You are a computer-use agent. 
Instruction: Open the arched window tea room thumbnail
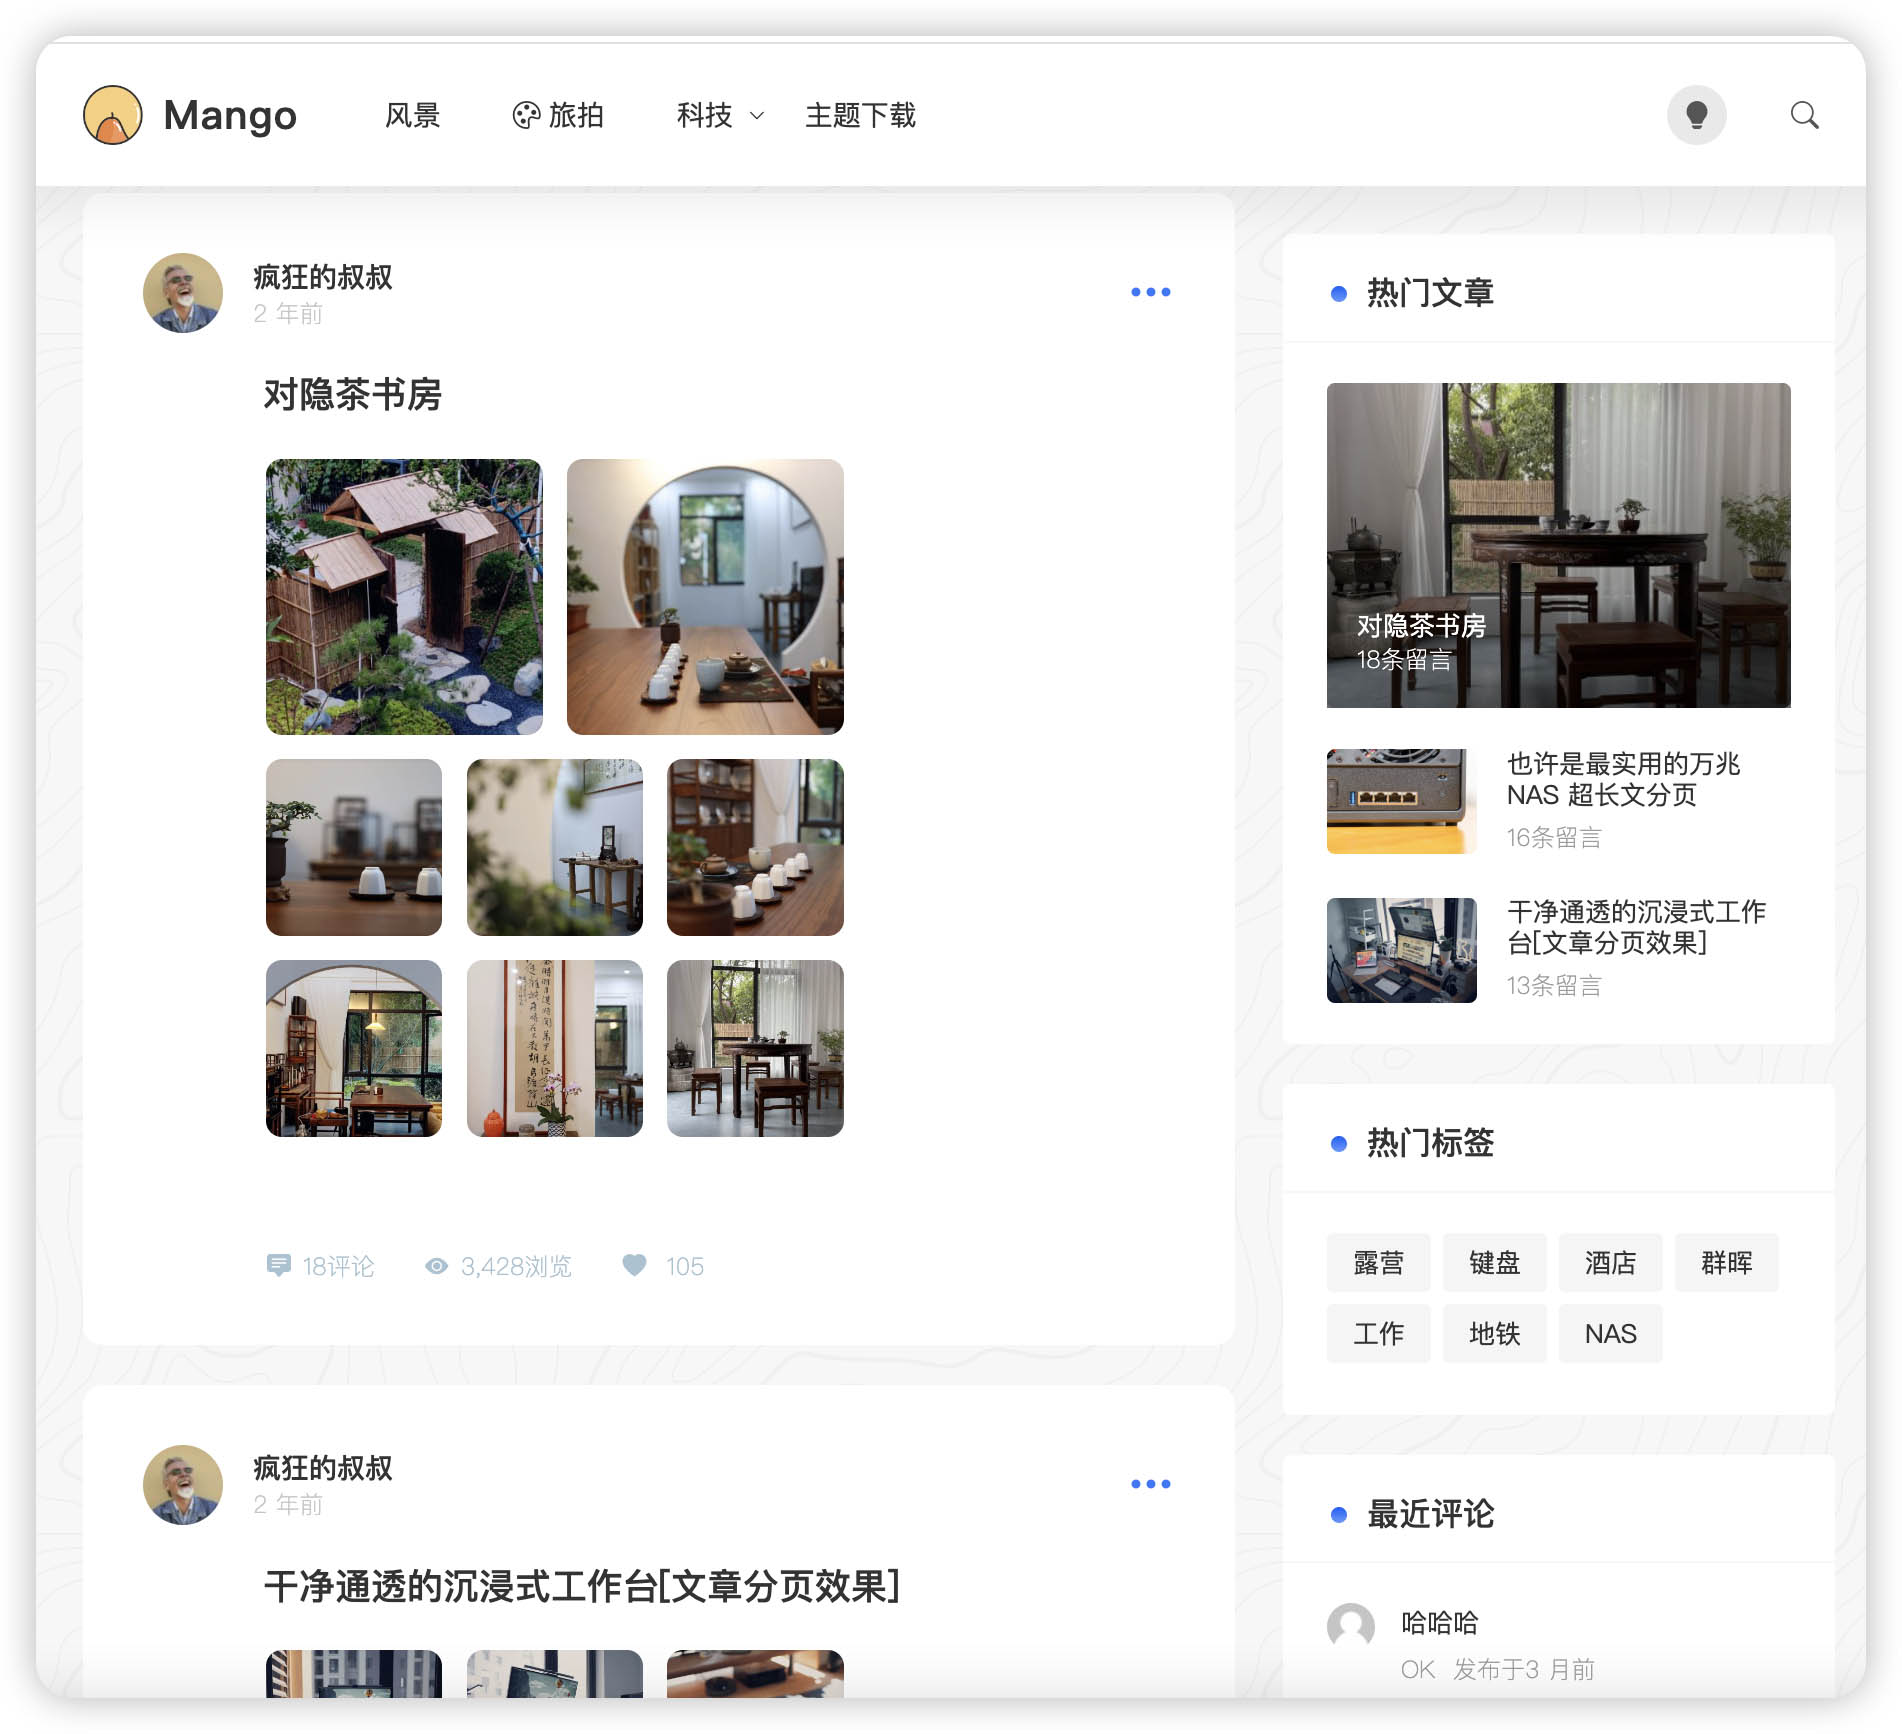pyautogui.click(x=354, y=1048)
